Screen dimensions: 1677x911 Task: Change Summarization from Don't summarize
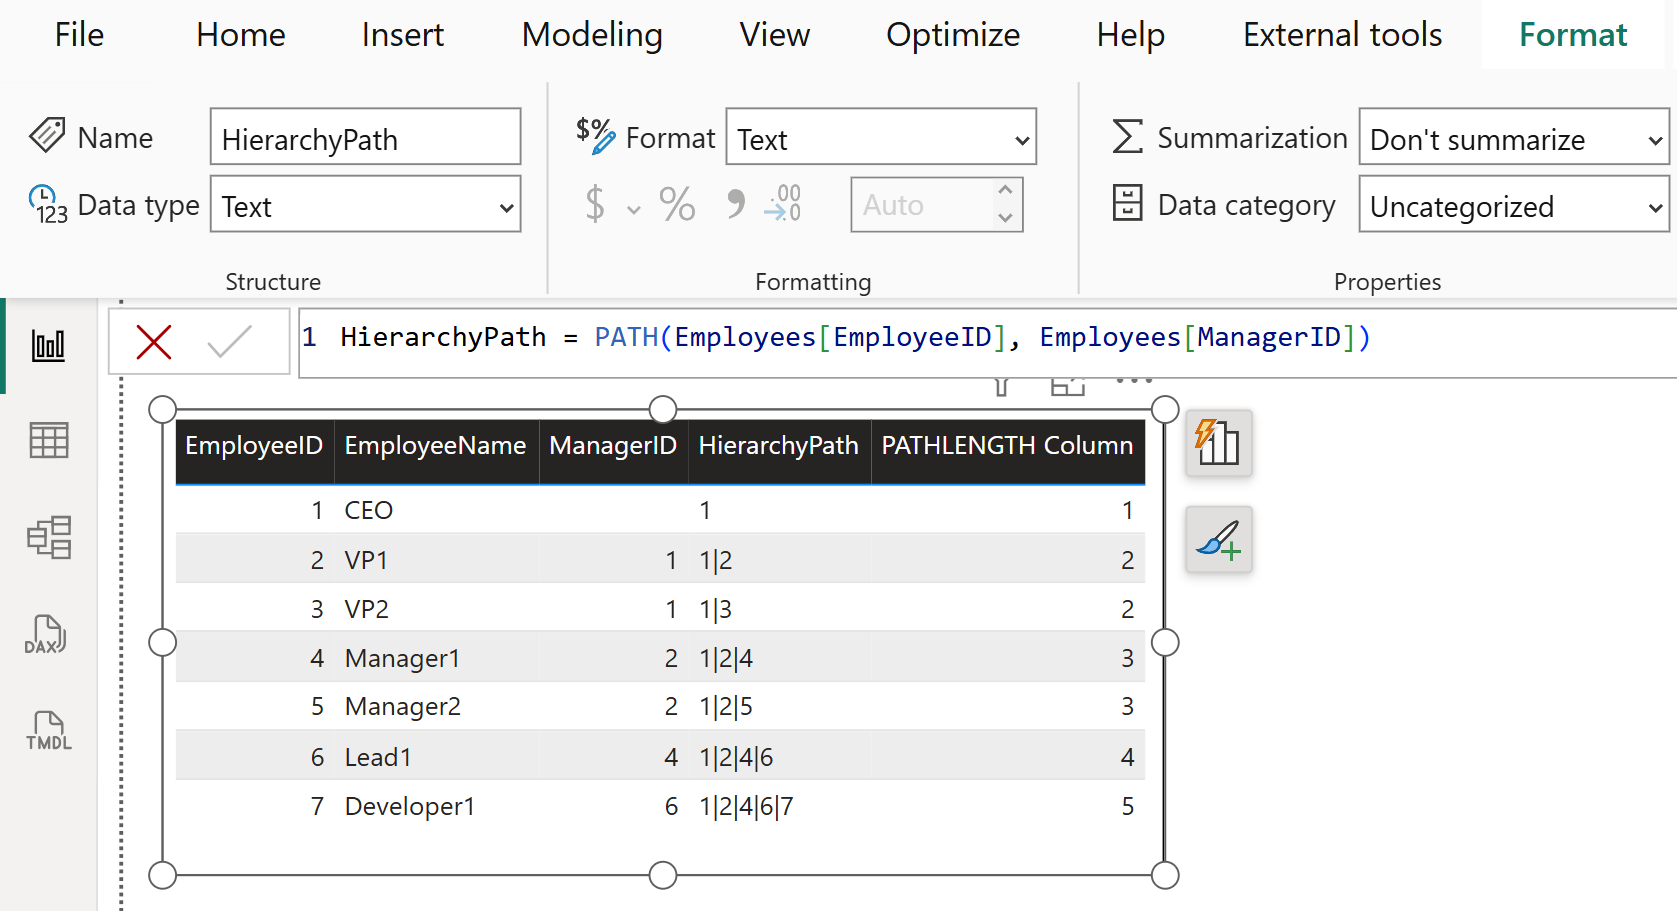(1512, 139)
